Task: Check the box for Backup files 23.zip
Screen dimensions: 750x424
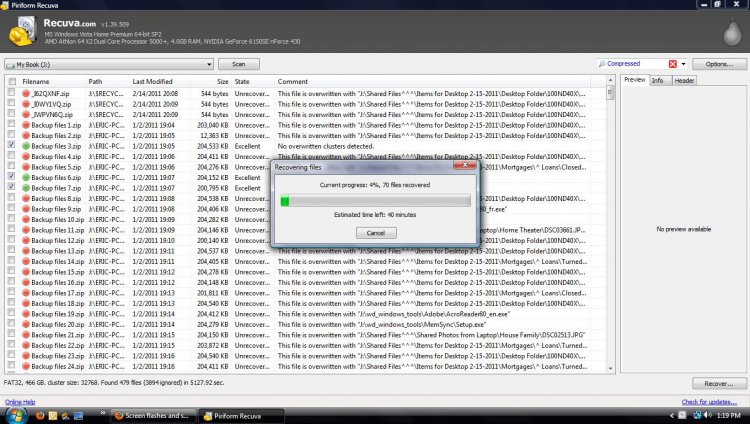Action: (x=11, y=355)
